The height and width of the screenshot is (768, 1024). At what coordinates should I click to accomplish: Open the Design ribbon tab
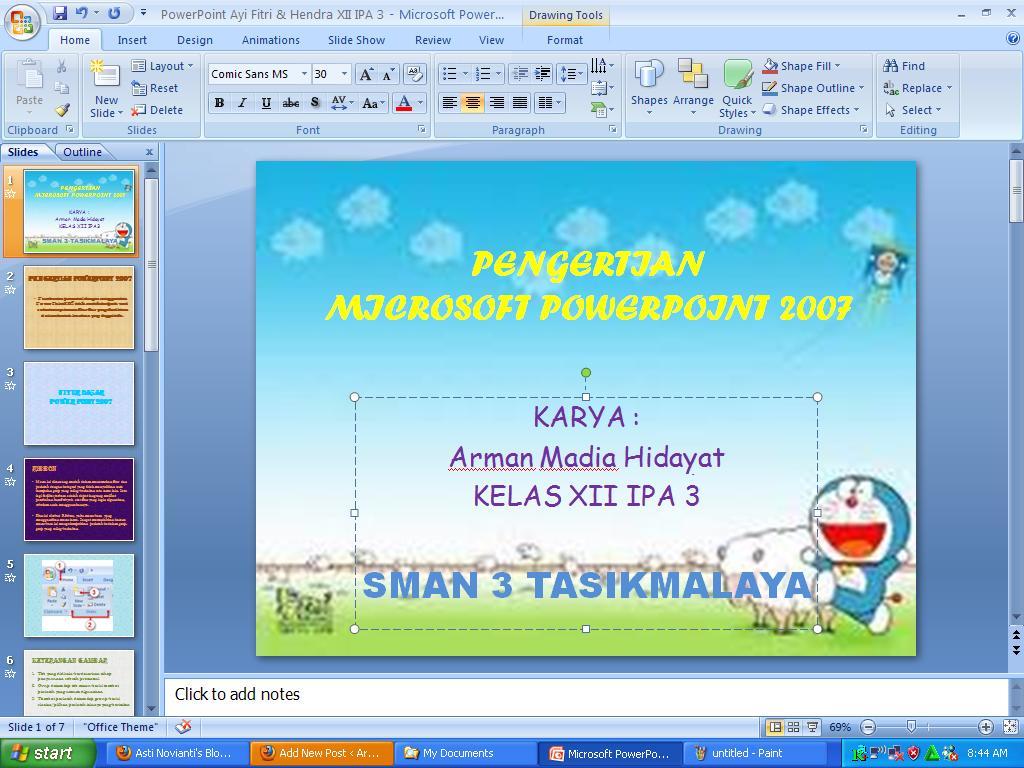tap(195, 40)
